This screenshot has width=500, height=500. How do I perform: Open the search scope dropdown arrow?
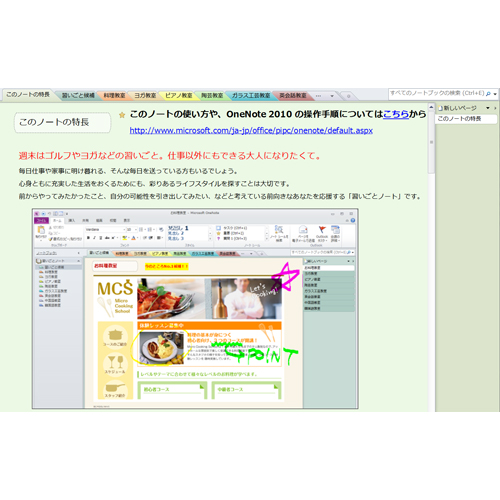495,94
